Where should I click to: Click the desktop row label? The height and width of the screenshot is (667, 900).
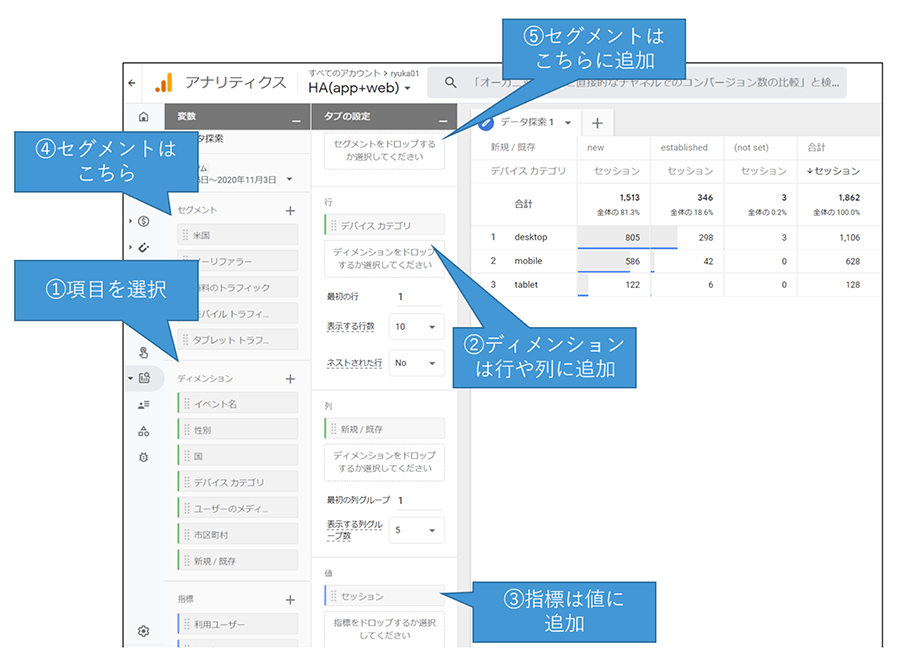pyautogui.click(x=530, y=237)
